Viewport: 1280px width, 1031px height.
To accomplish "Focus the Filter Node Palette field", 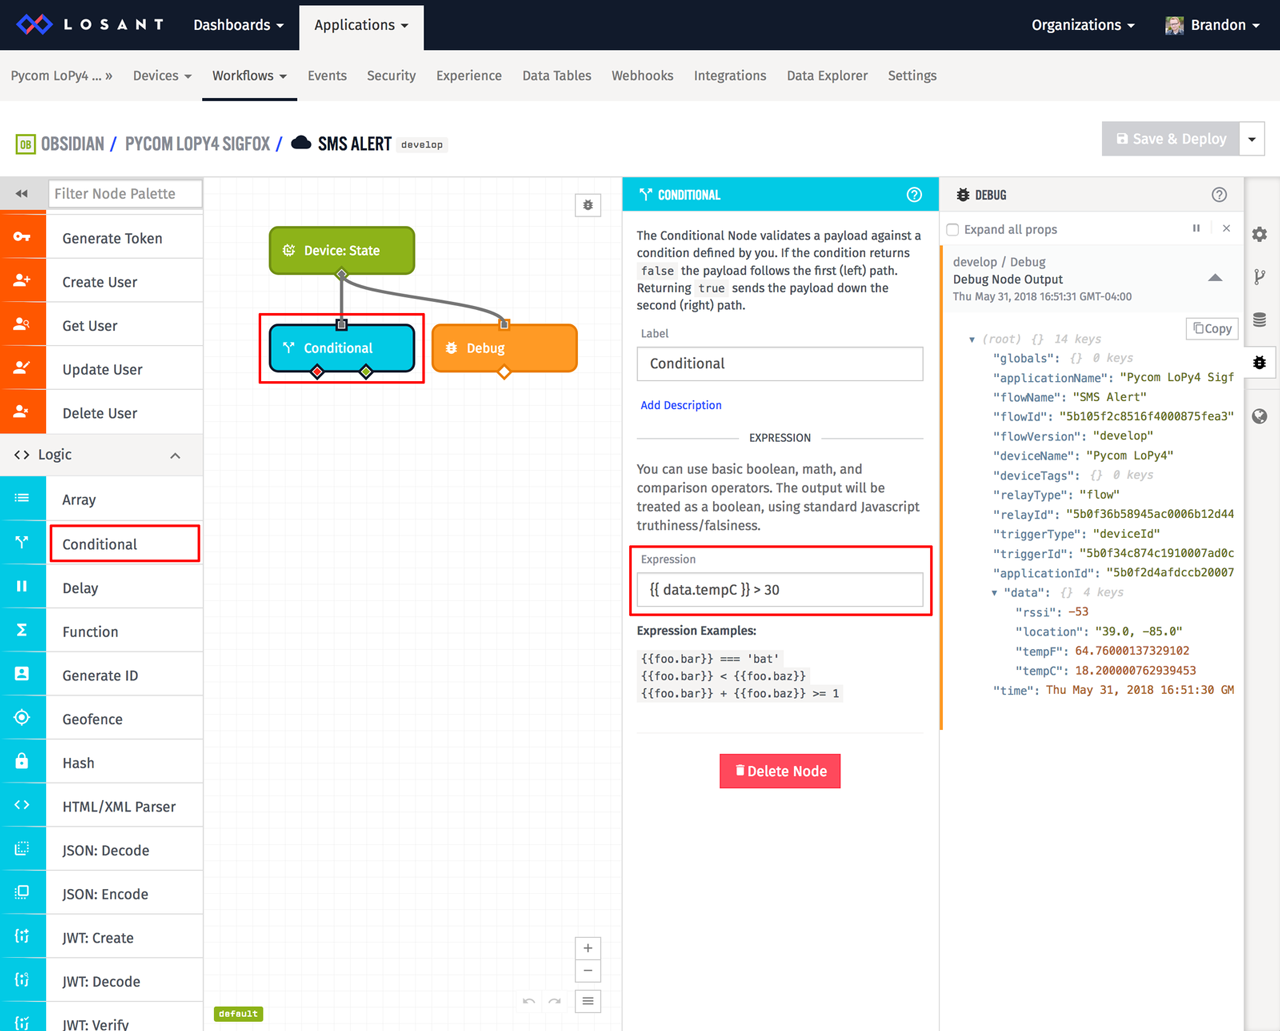I will click(125, 194).
